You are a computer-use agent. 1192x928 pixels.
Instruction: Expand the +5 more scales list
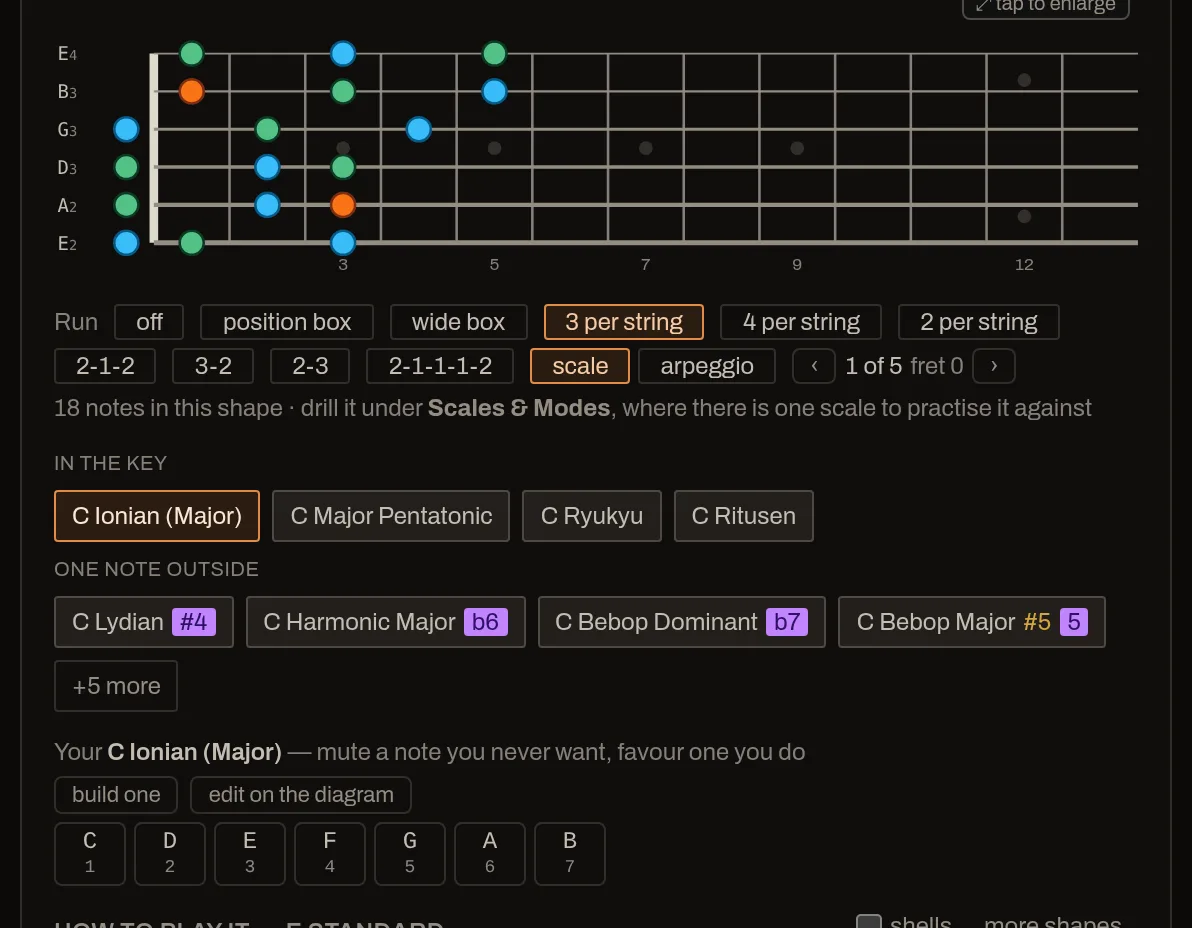click(116, 686)
